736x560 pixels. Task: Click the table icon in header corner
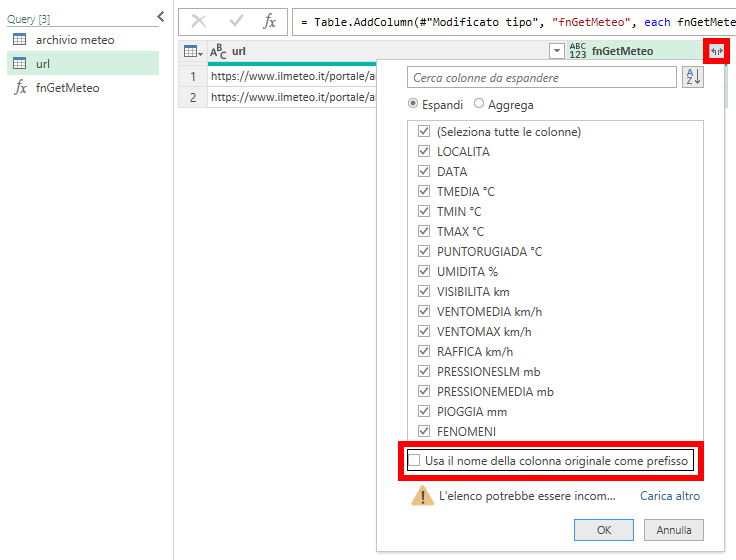coord(193,51)
